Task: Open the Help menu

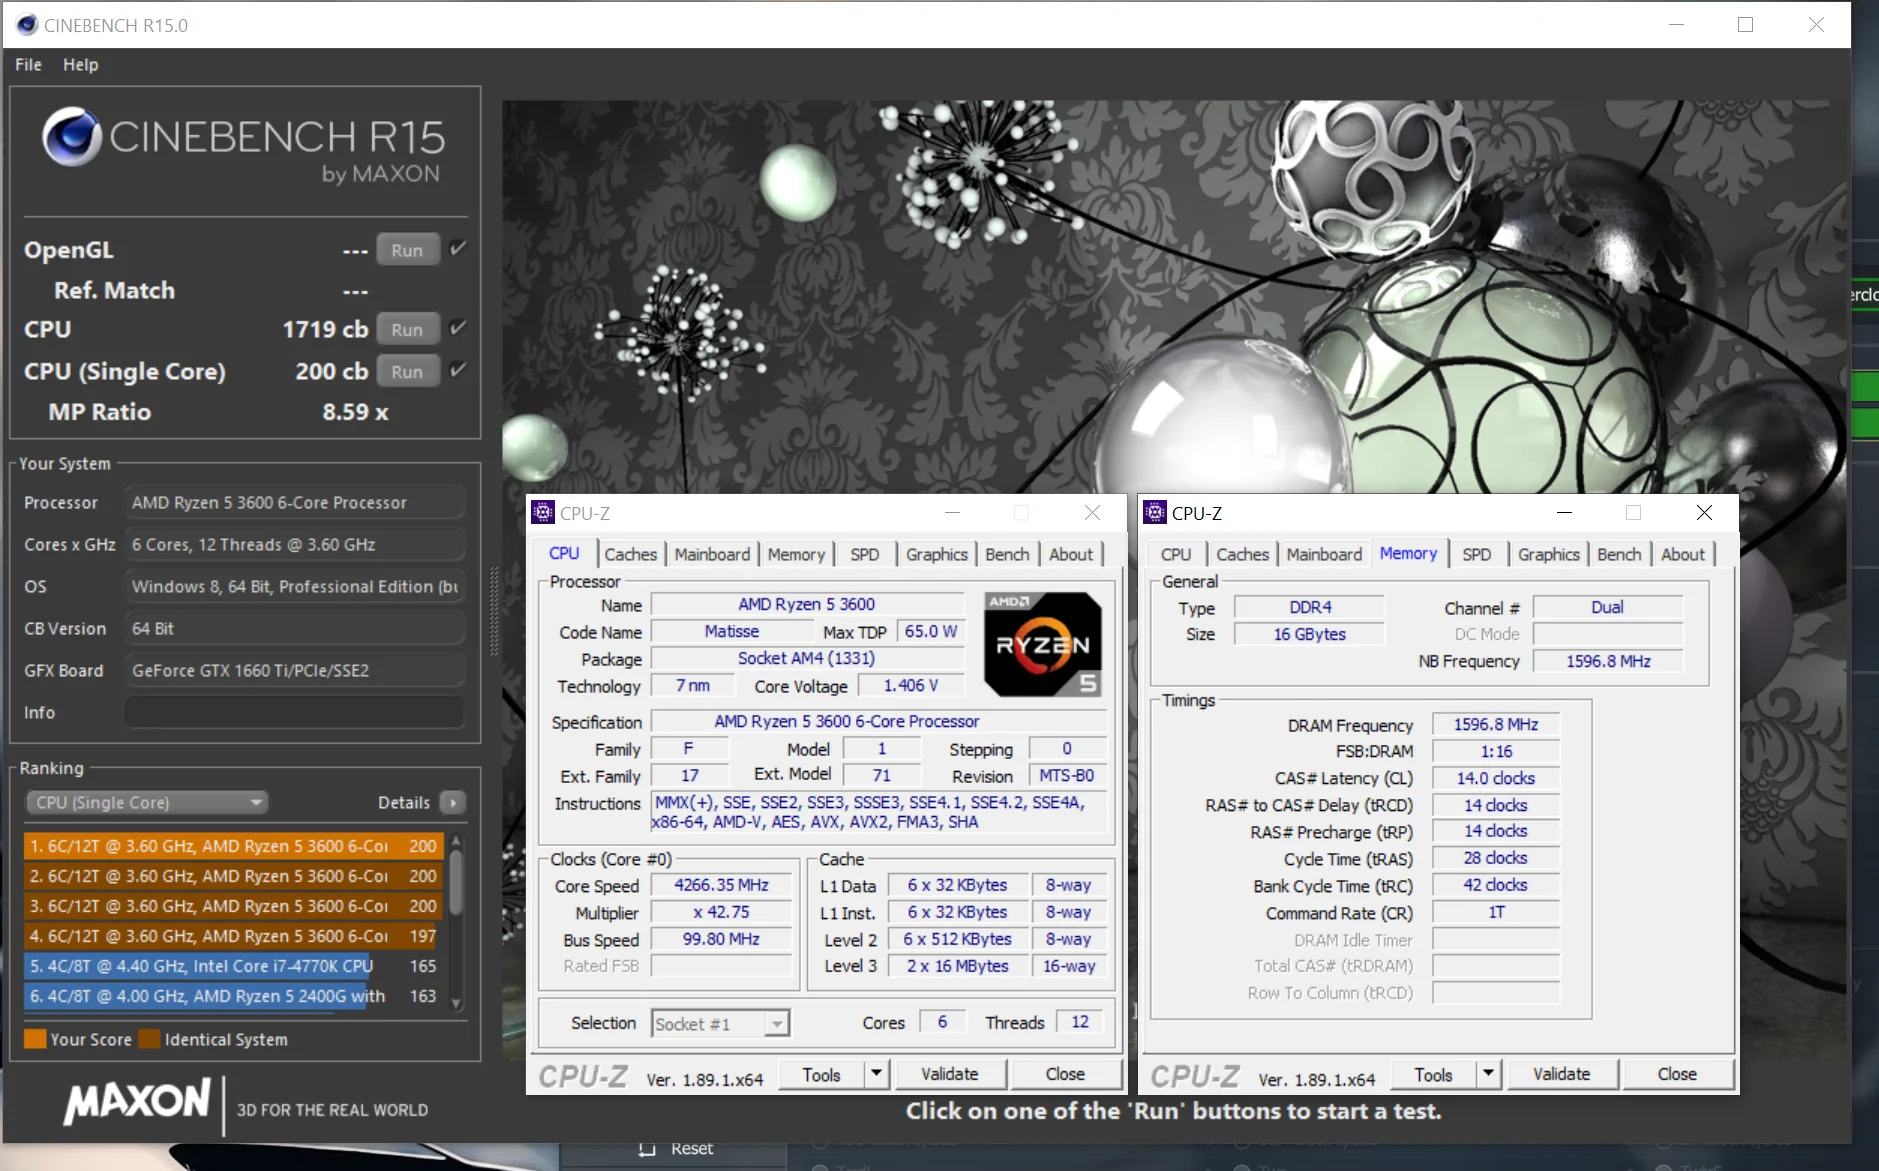Action: 81,65
